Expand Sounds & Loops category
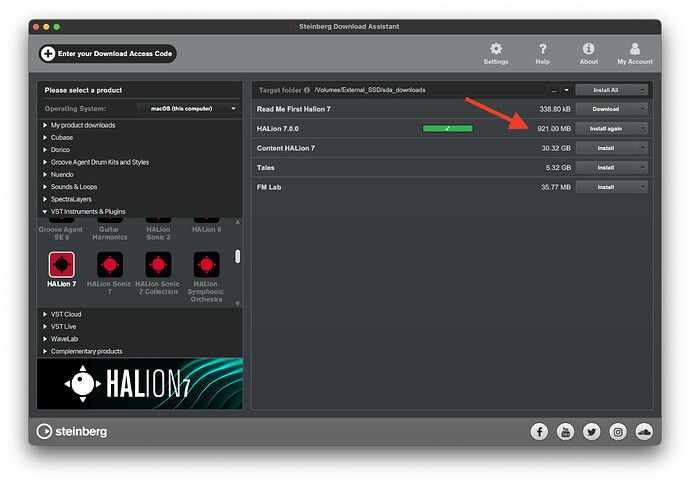 45,187
